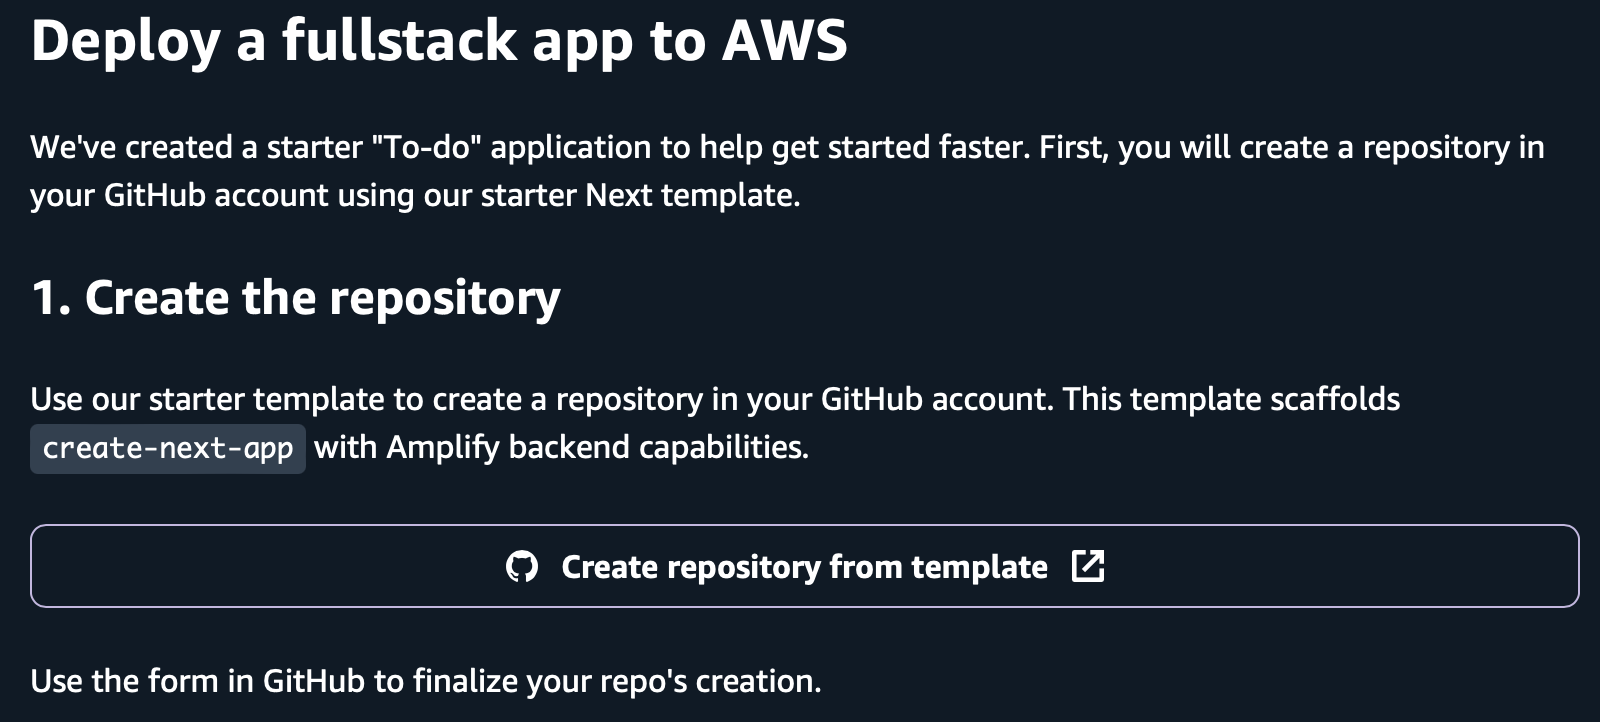Click the external-link glyph right of the label
The height and width of the screenshot is (722, 1600).
(1089, 565)
